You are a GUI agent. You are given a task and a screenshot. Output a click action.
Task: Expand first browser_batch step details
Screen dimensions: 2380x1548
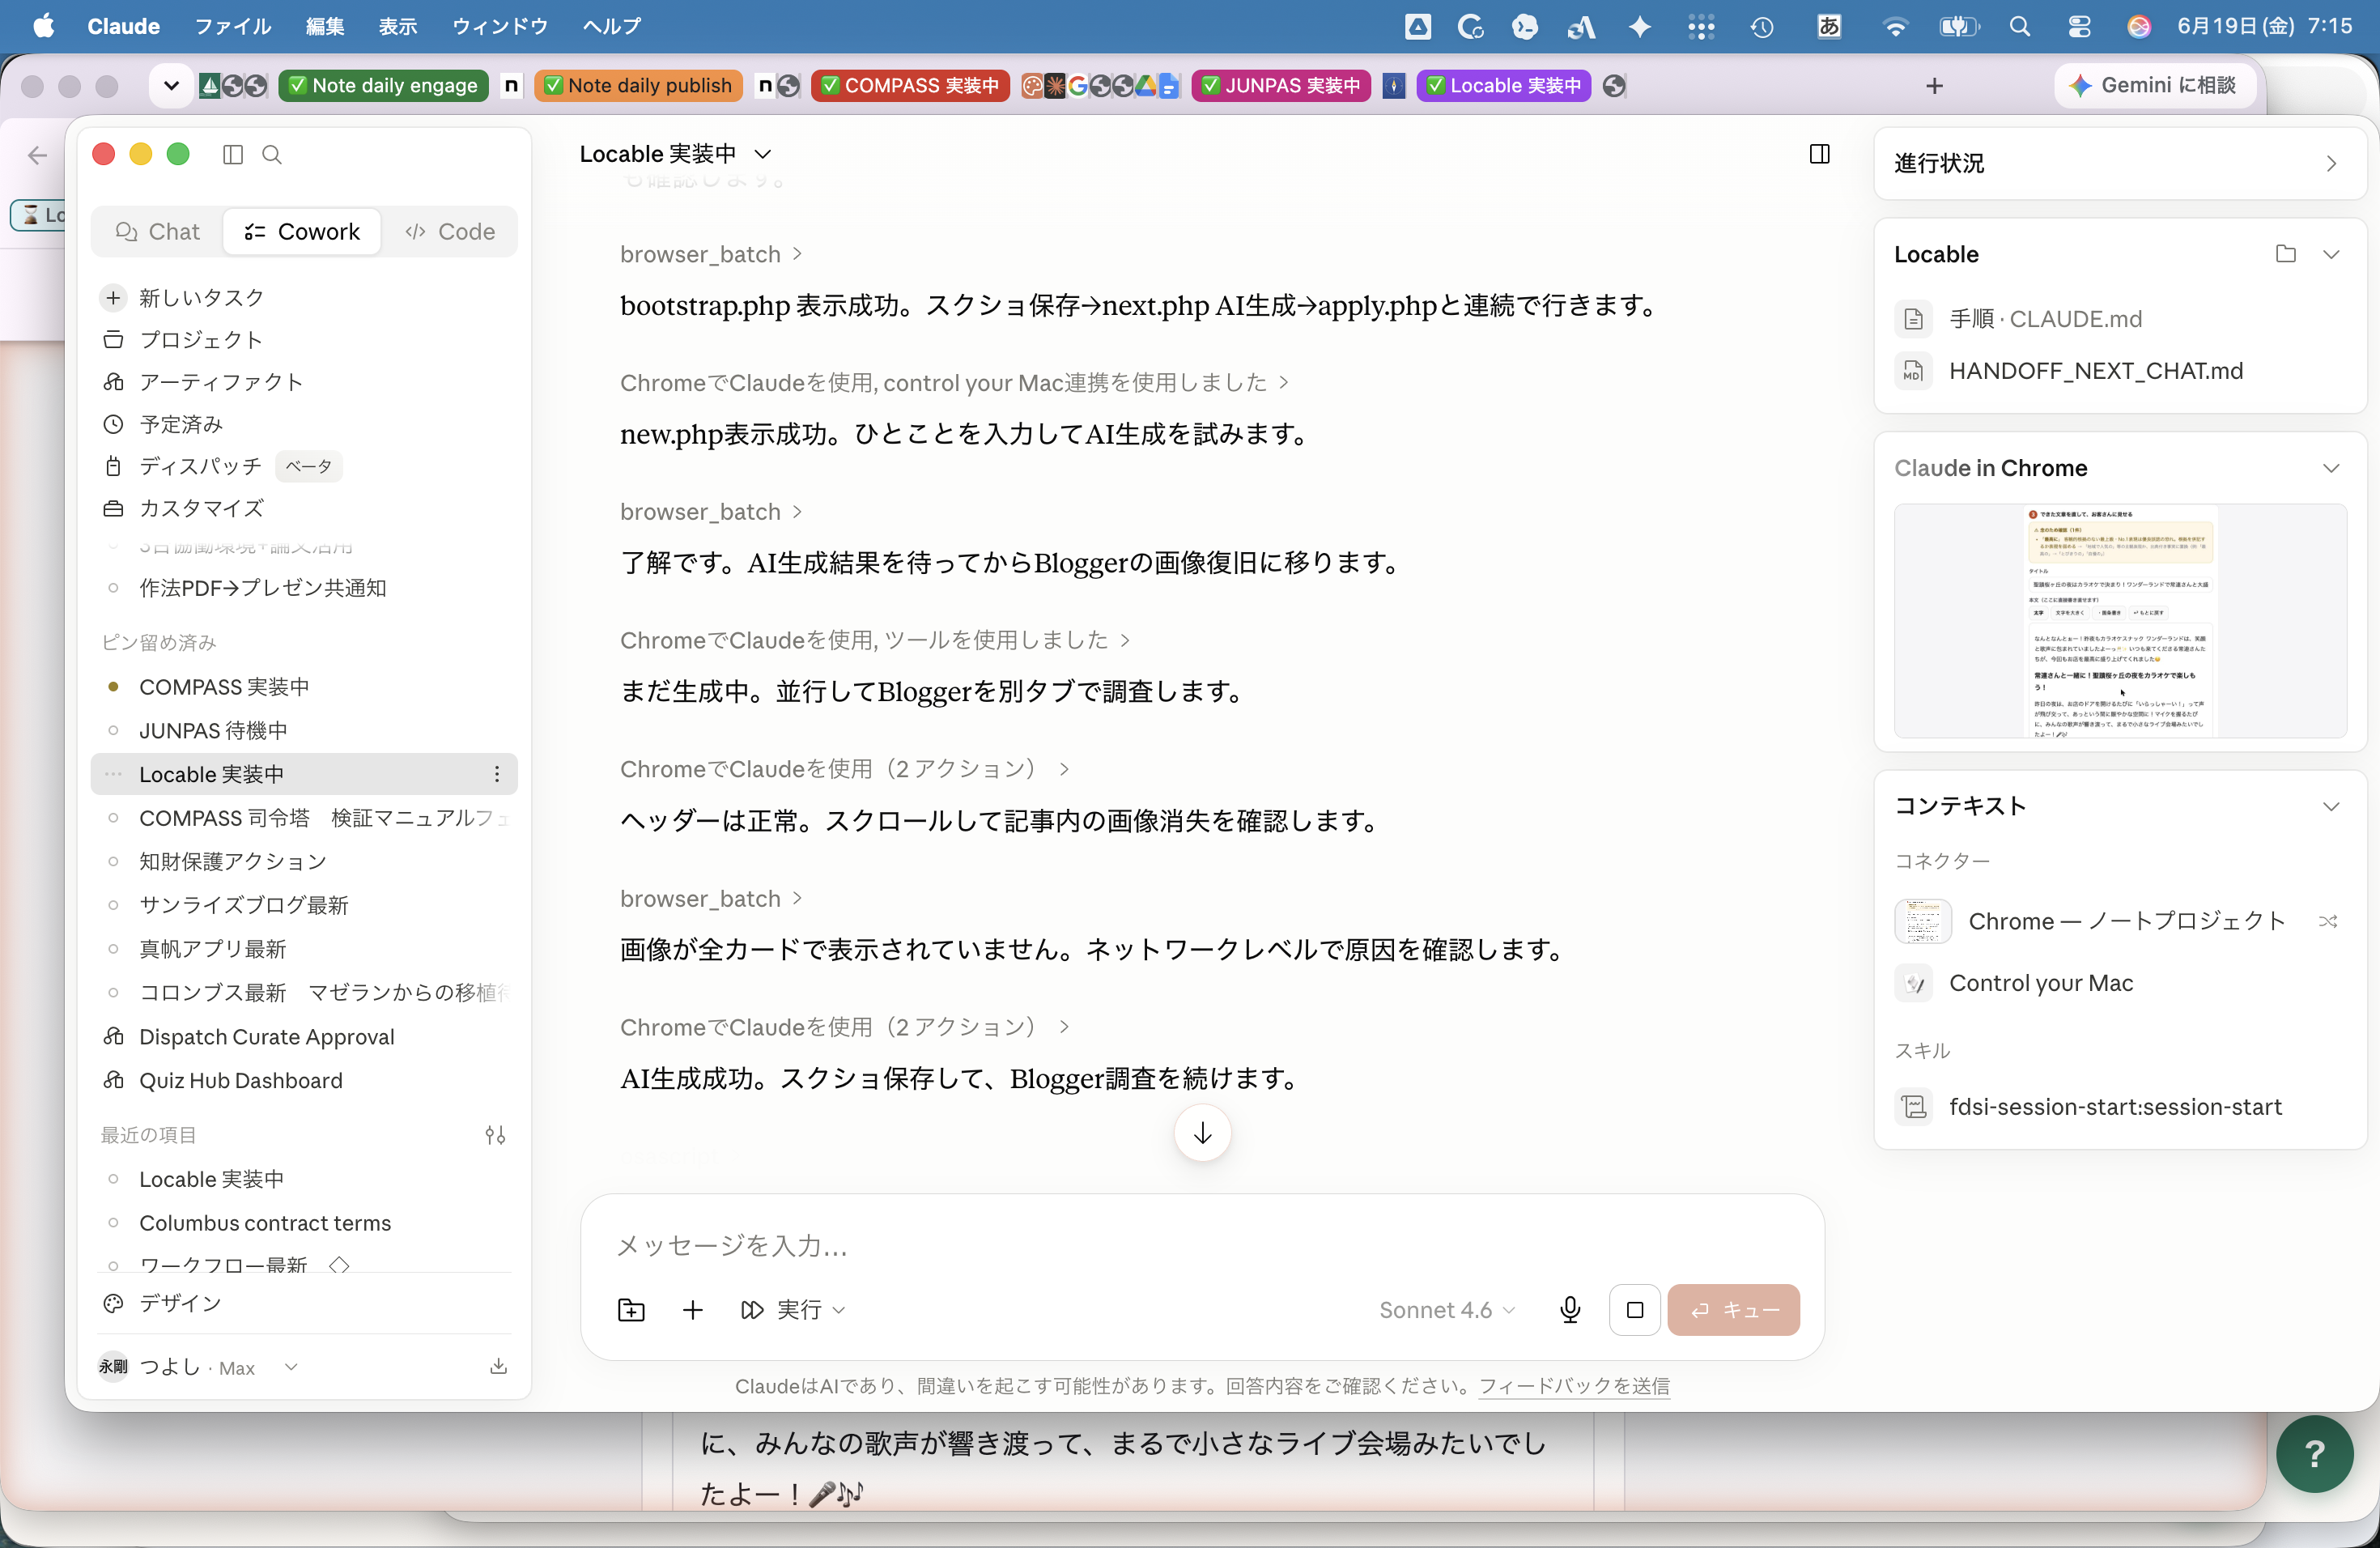pos(711,254)
